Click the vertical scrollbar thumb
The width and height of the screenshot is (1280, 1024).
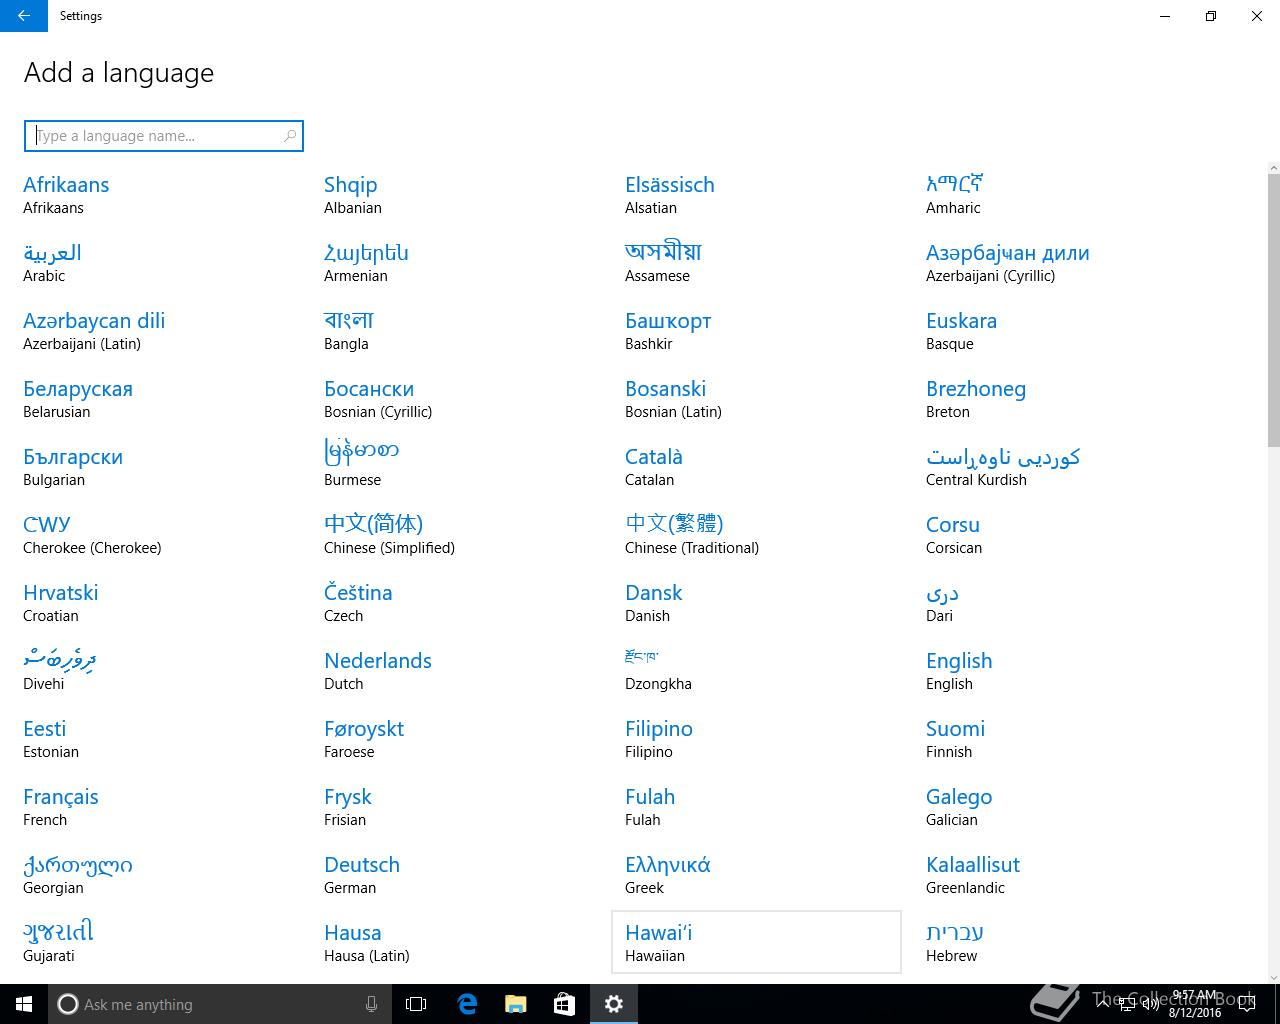pyautogui.click(x=1273, y=310)
